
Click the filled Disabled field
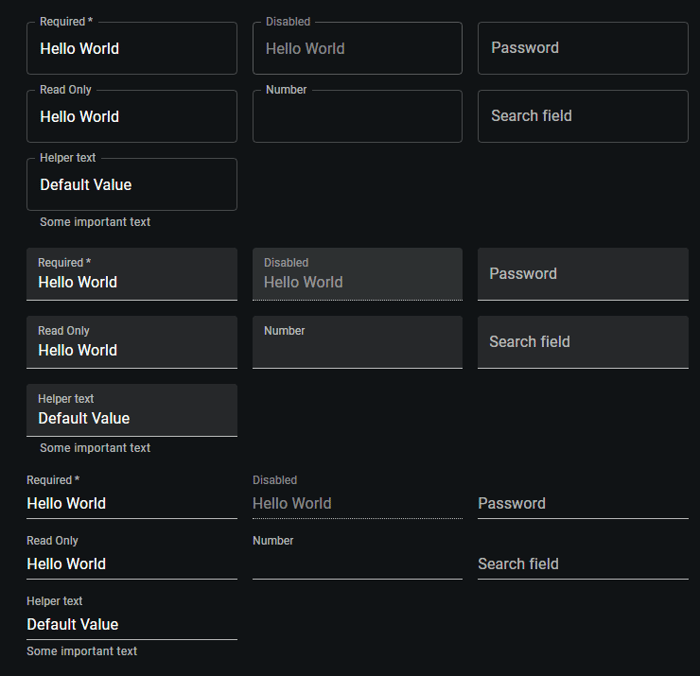[x=358, y=275]
